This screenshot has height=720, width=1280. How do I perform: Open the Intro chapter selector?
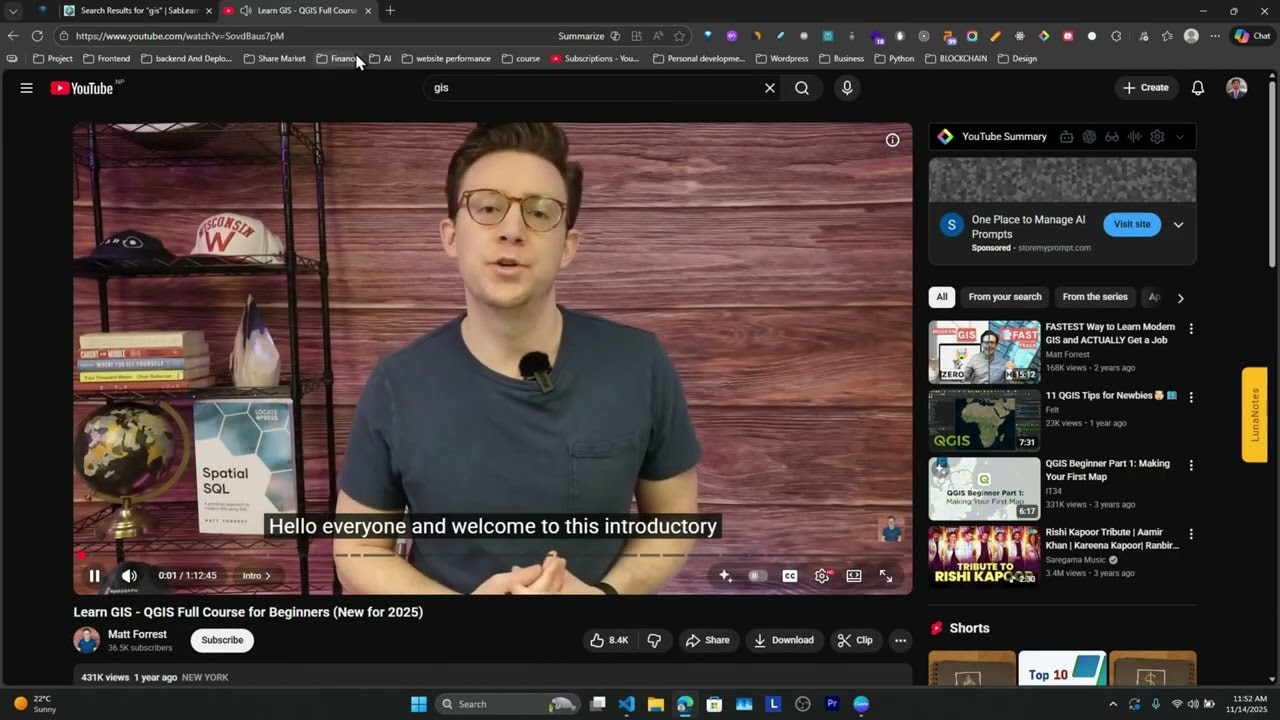pyautogui.click(x=256, y=576)
